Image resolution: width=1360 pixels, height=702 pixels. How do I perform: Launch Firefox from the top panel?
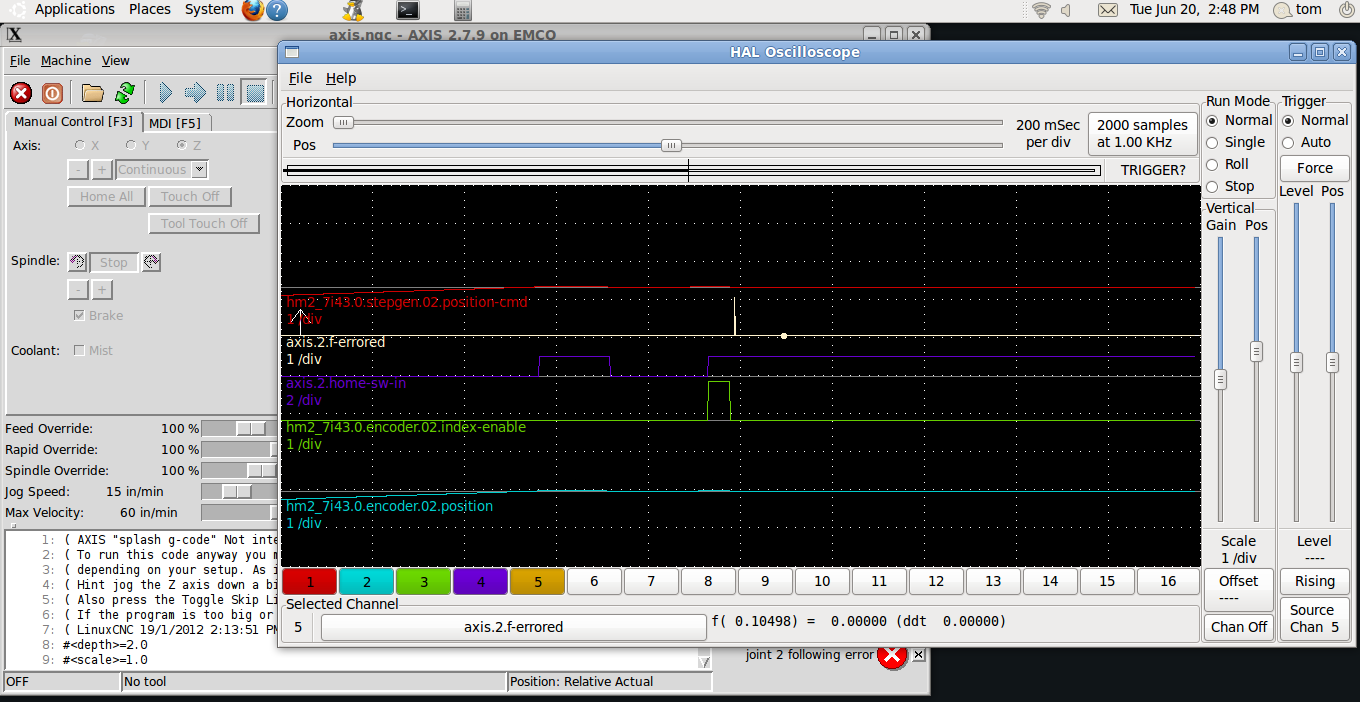point(254,10)
